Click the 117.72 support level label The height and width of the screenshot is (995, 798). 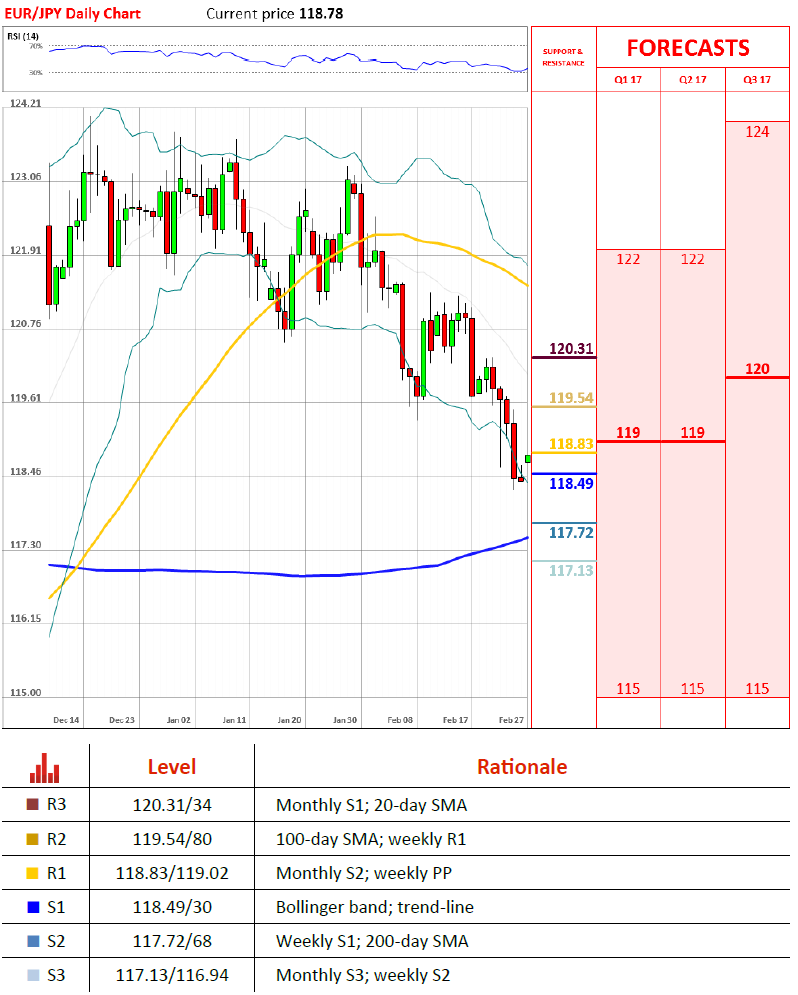point(571,532)
